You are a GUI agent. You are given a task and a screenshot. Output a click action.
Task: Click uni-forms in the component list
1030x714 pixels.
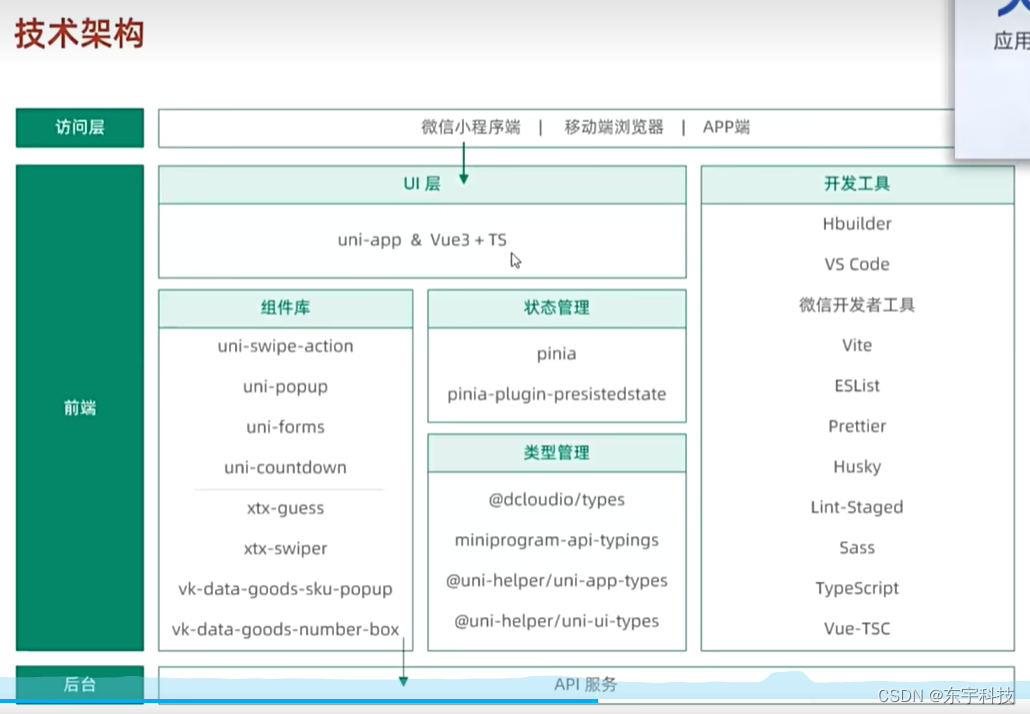pos(286,427)
